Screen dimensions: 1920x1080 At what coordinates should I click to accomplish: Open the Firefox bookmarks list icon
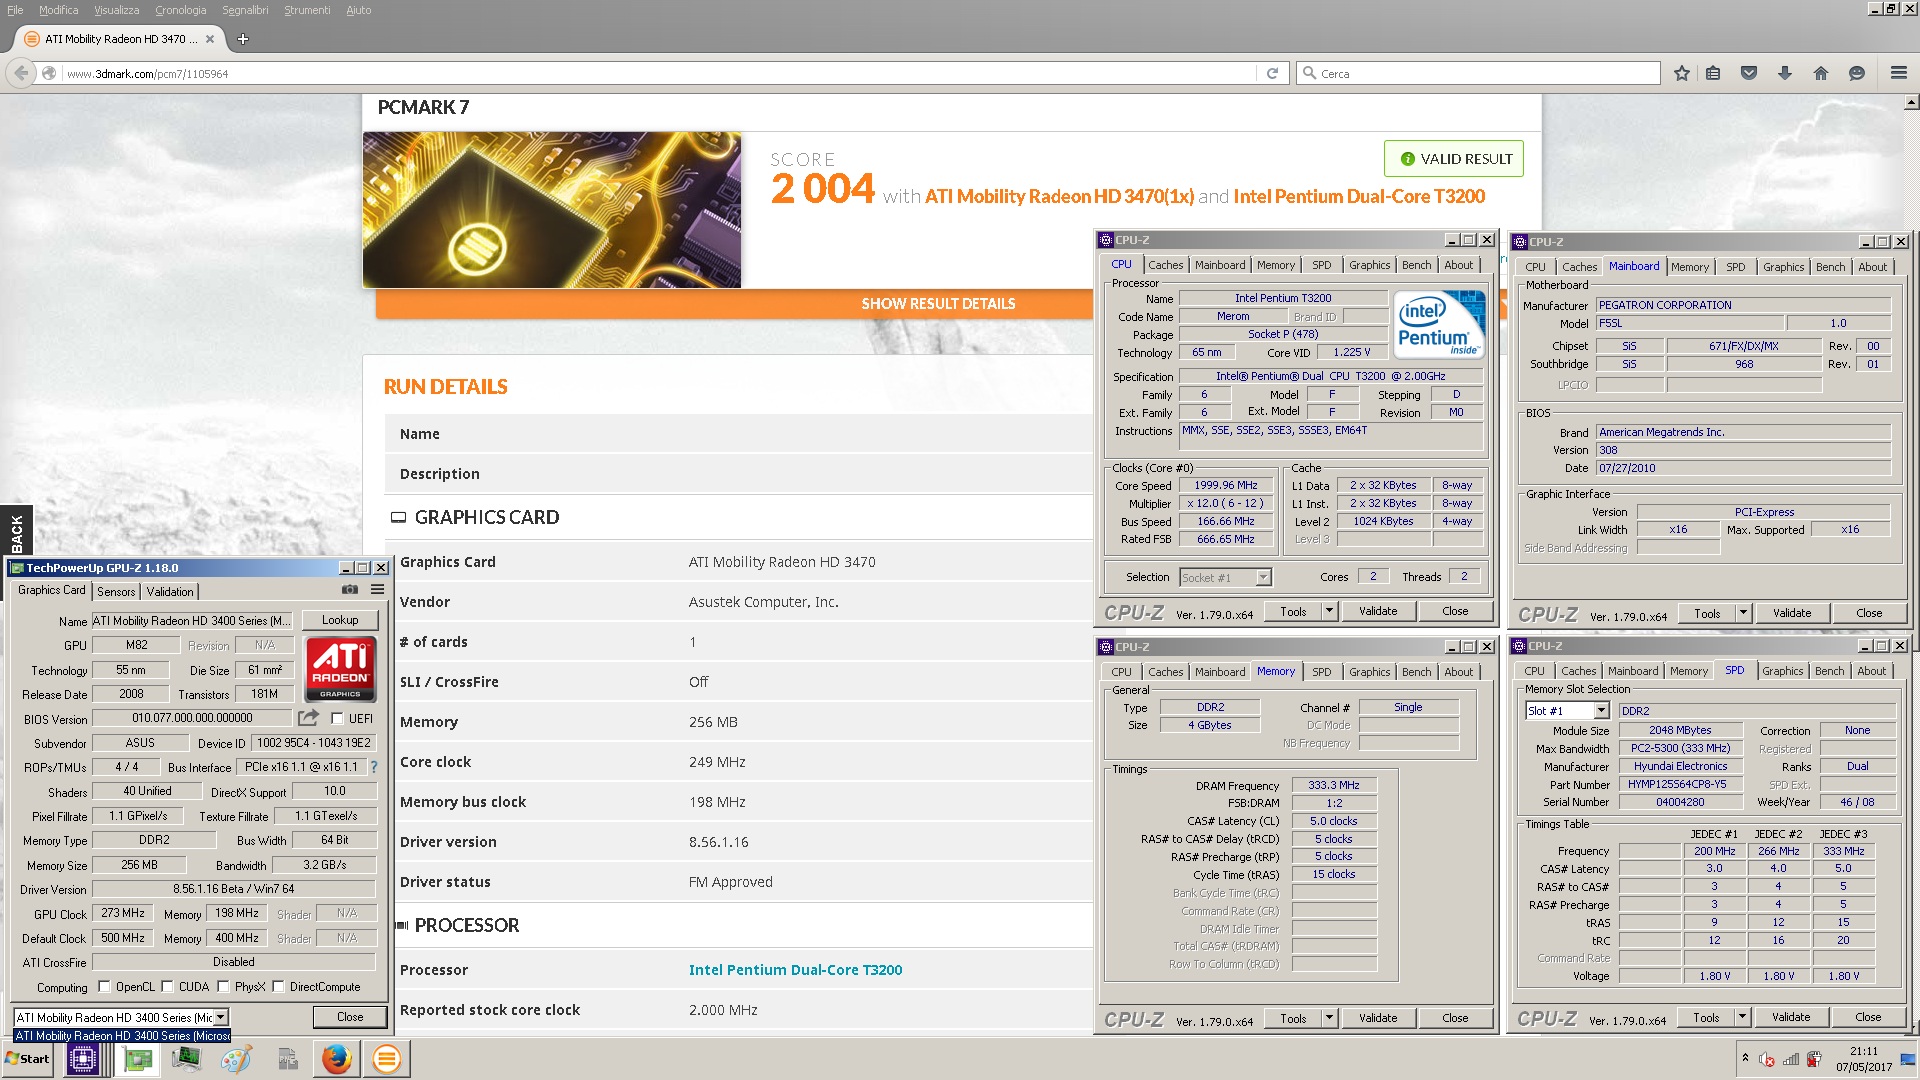pos(1713,73)
